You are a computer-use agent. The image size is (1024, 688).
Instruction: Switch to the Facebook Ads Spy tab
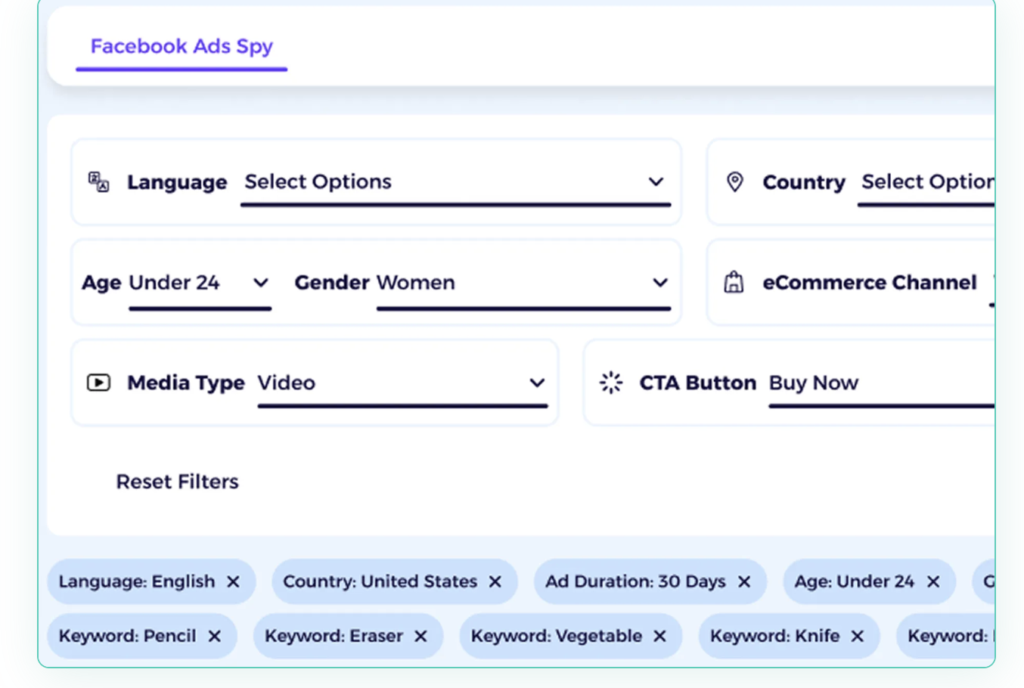click(181, 46)
